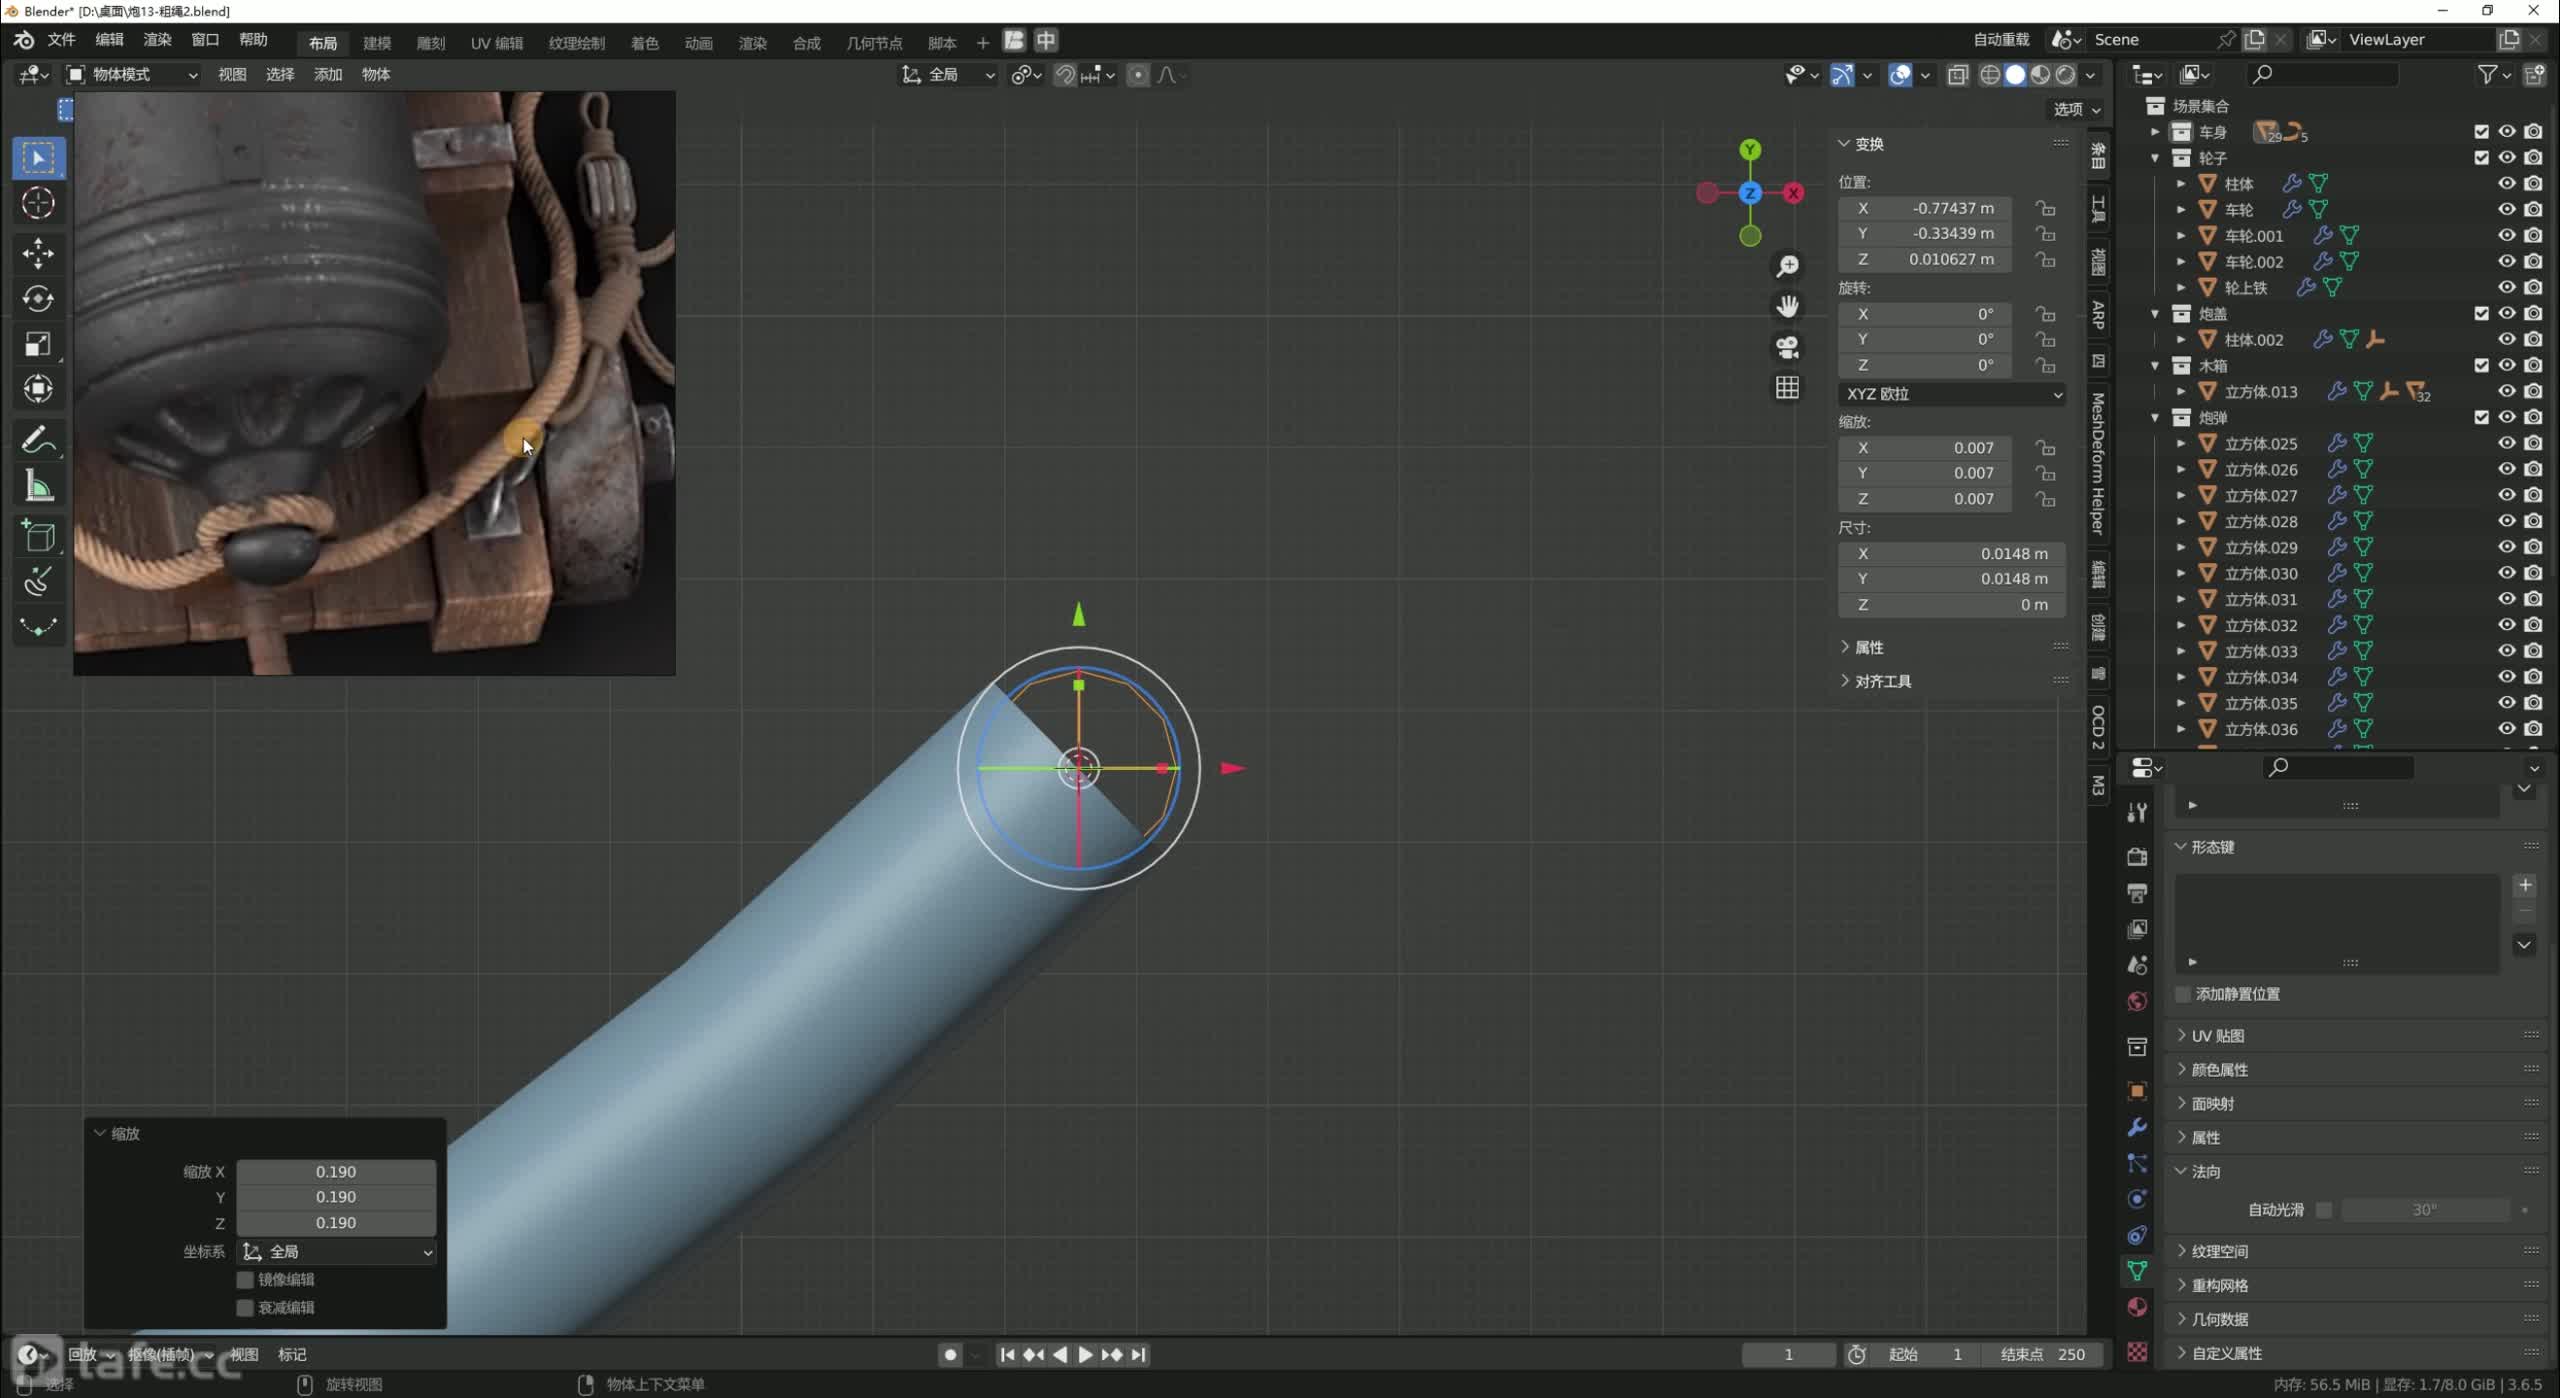Toggle camera view icon
The height and width of the screenshot is (1398, 2560).
tap(1787, 347)
